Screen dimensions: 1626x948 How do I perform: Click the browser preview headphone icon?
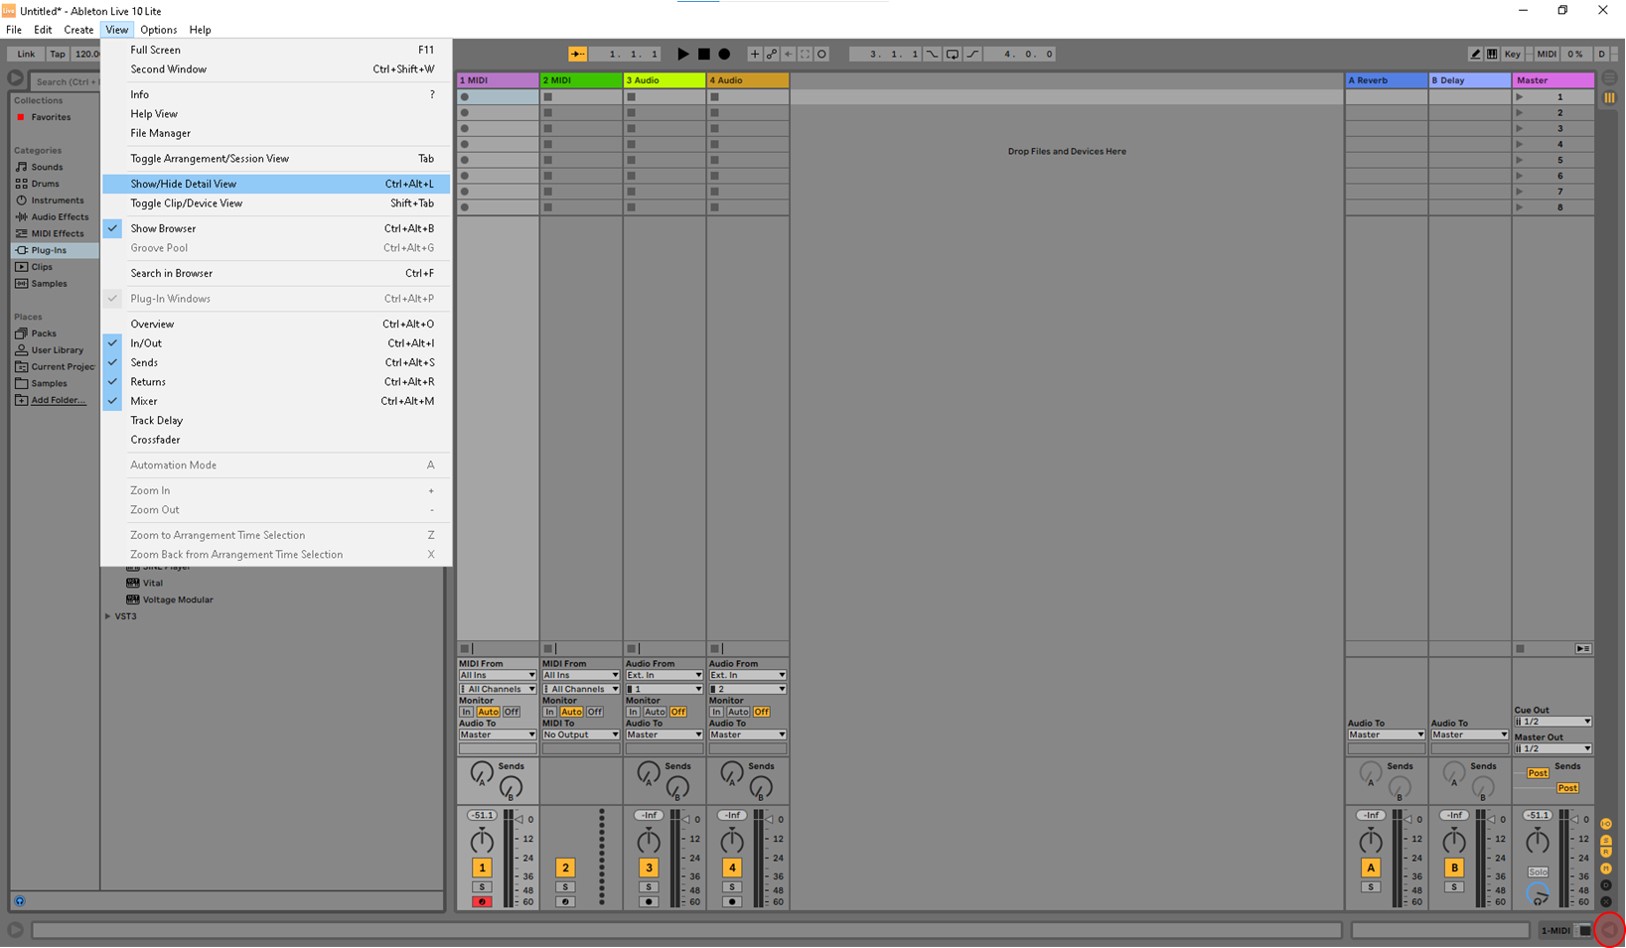point(19,901)
